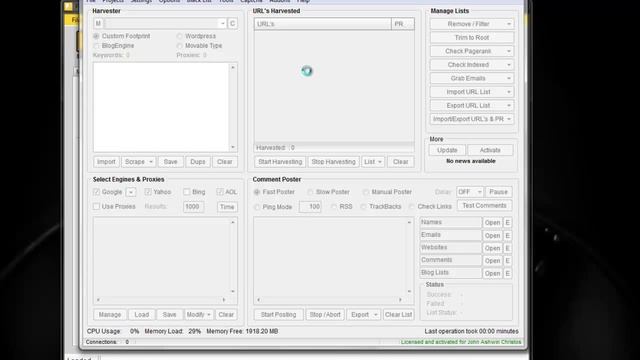
Task: Click the Time button
Action: 227,207
